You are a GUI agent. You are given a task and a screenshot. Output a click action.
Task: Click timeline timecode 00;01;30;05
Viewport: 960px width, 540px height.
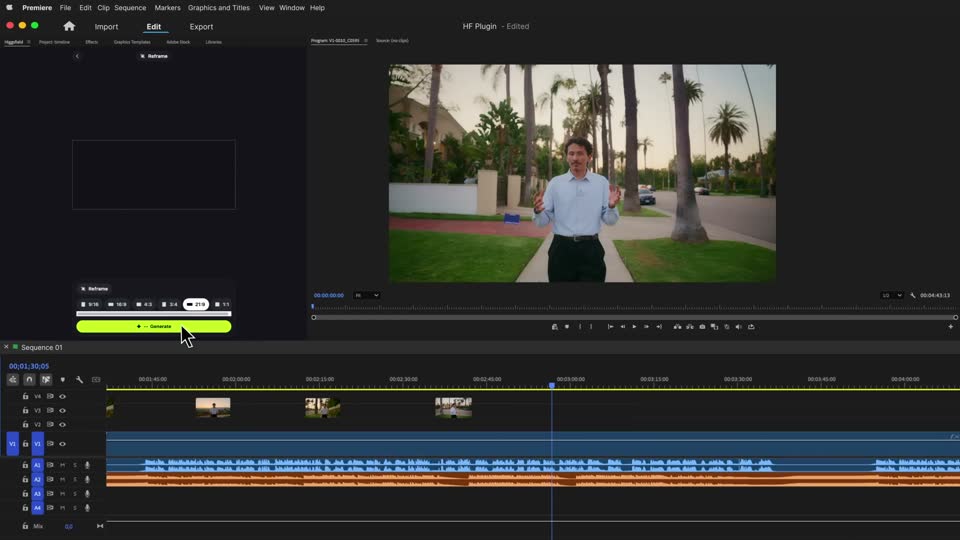(x=29, y=366)
